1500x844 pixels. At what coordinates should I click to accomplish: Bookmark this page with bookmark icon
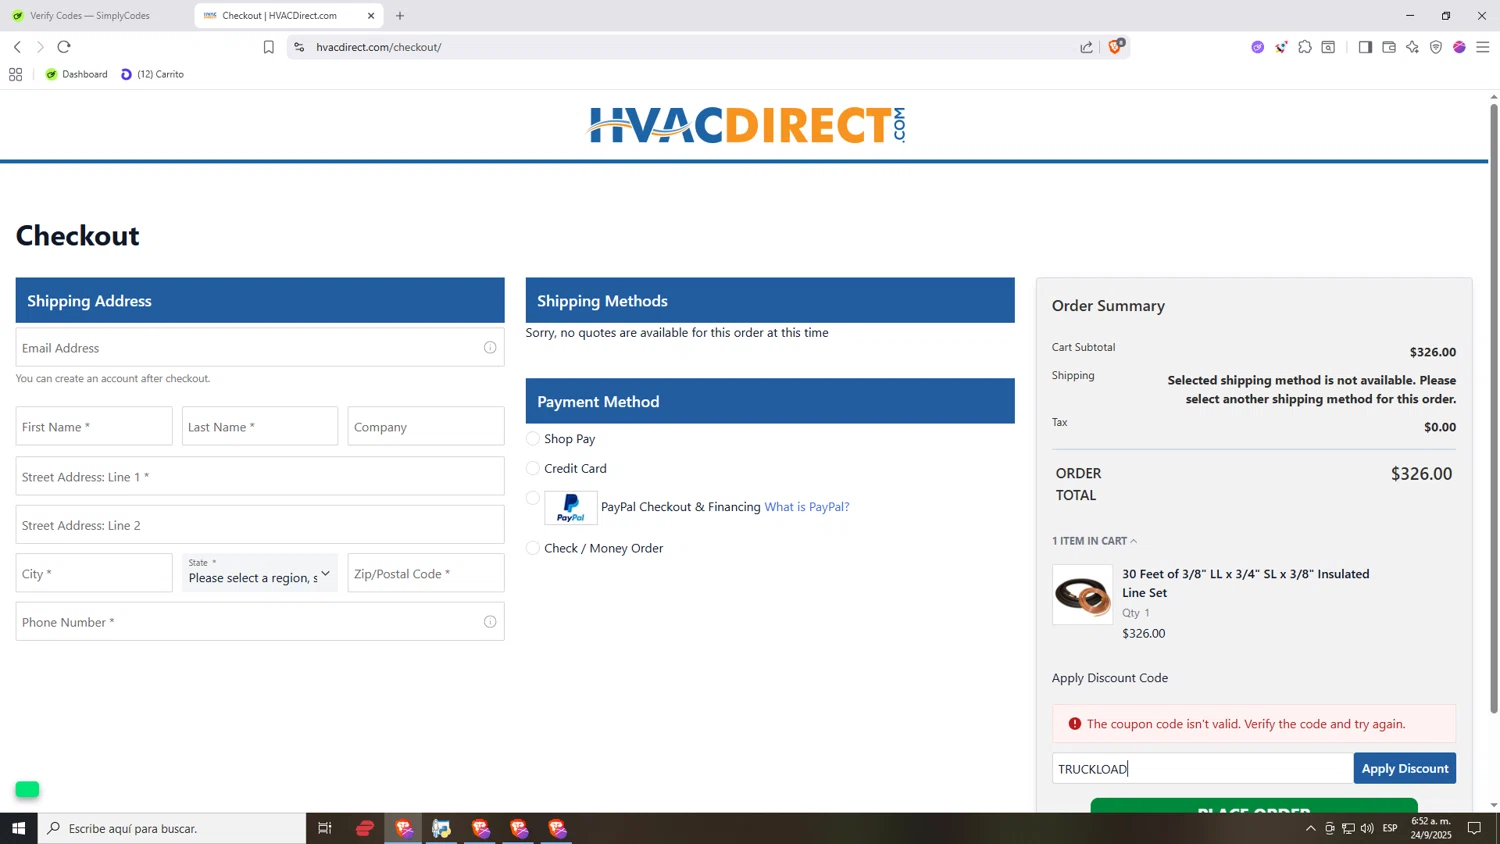click(x=268, y=47)
